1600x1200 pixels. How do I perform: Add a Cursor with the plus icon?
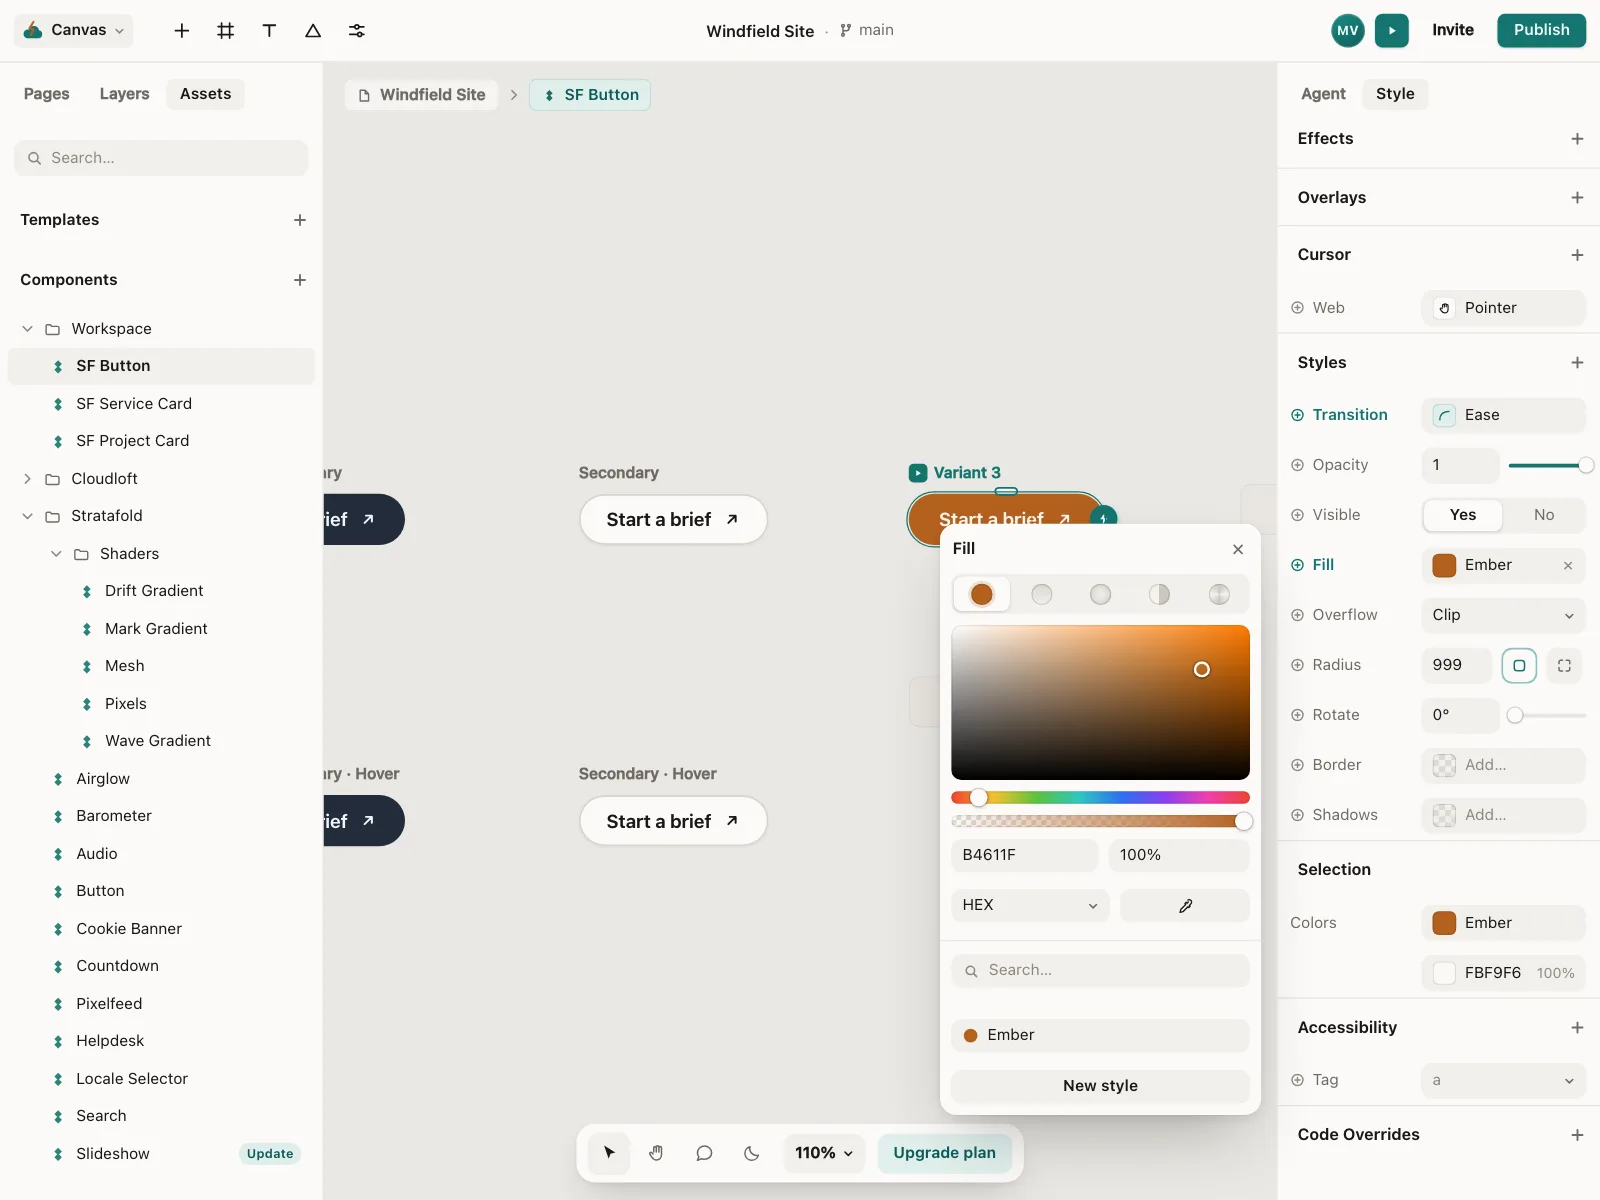click(1577, 255)
